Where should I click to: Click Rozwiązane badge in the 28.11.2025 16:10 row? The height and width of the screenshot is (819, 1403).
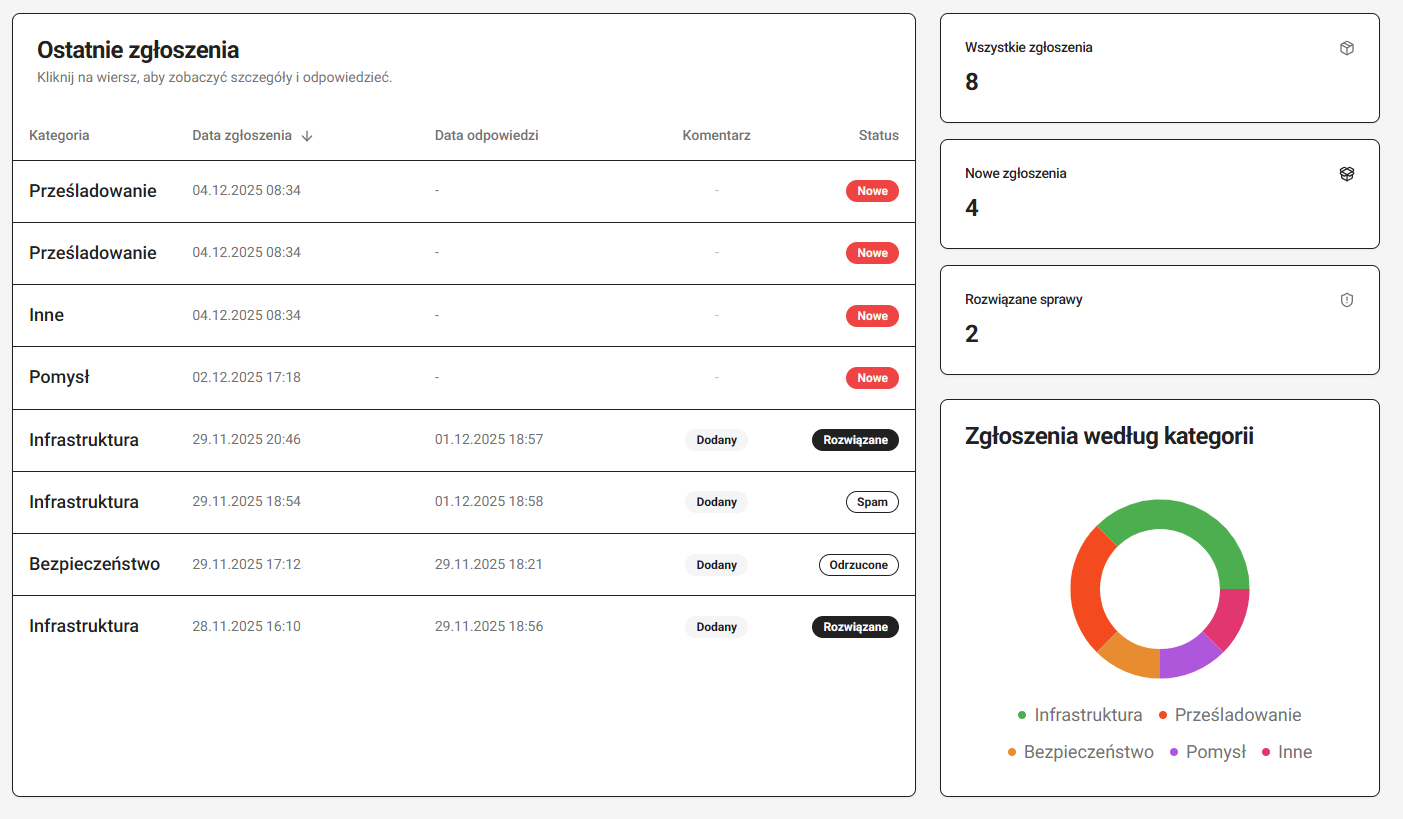pos(855,627)
